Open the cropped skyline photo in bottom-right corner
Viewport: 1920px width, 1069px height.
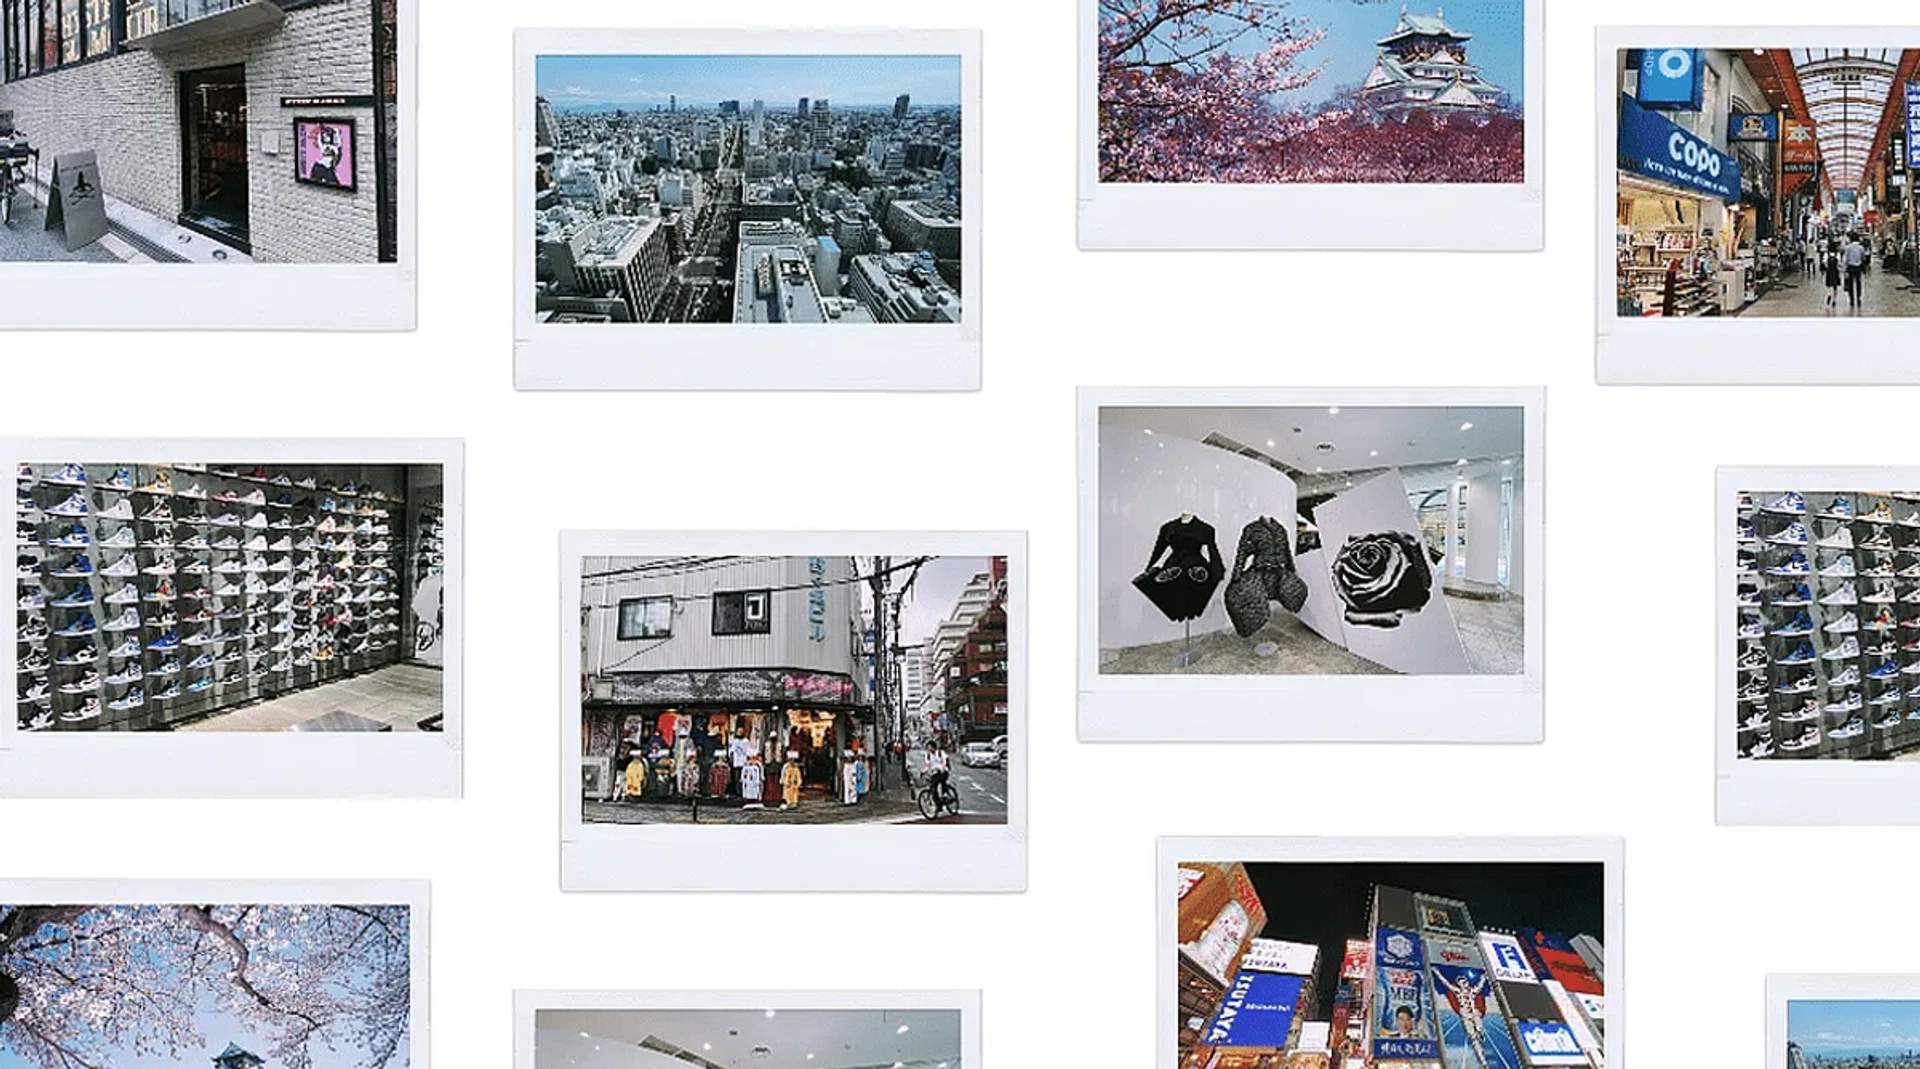coord(1853,1034)
